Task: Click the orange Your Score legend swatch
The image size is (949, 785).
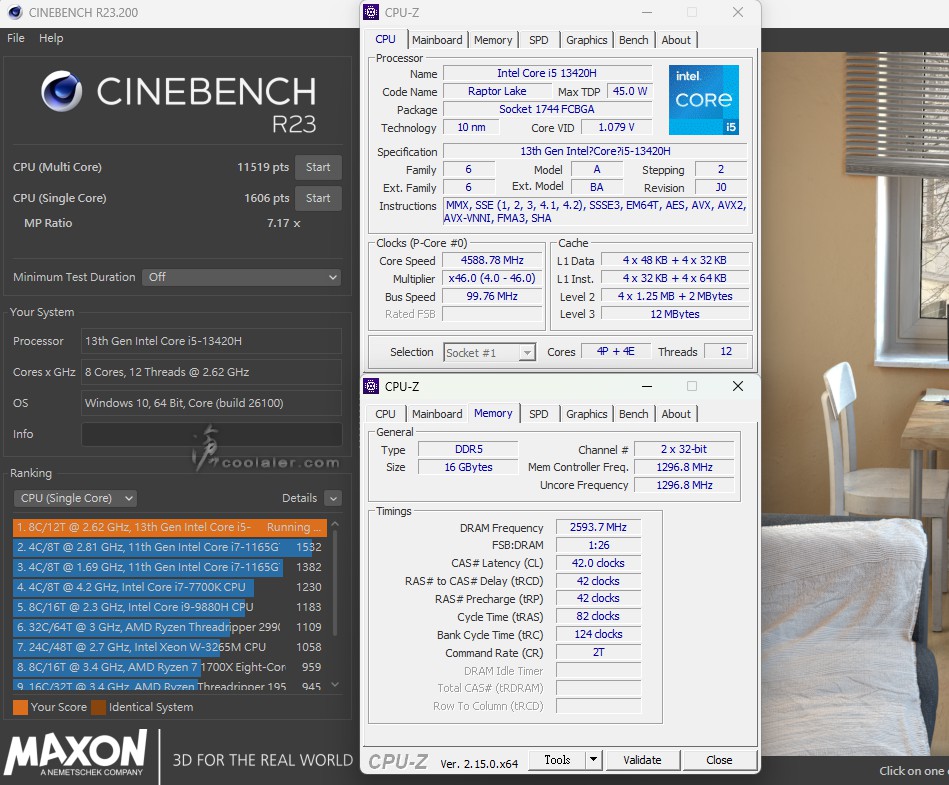Action: point(21,708)
